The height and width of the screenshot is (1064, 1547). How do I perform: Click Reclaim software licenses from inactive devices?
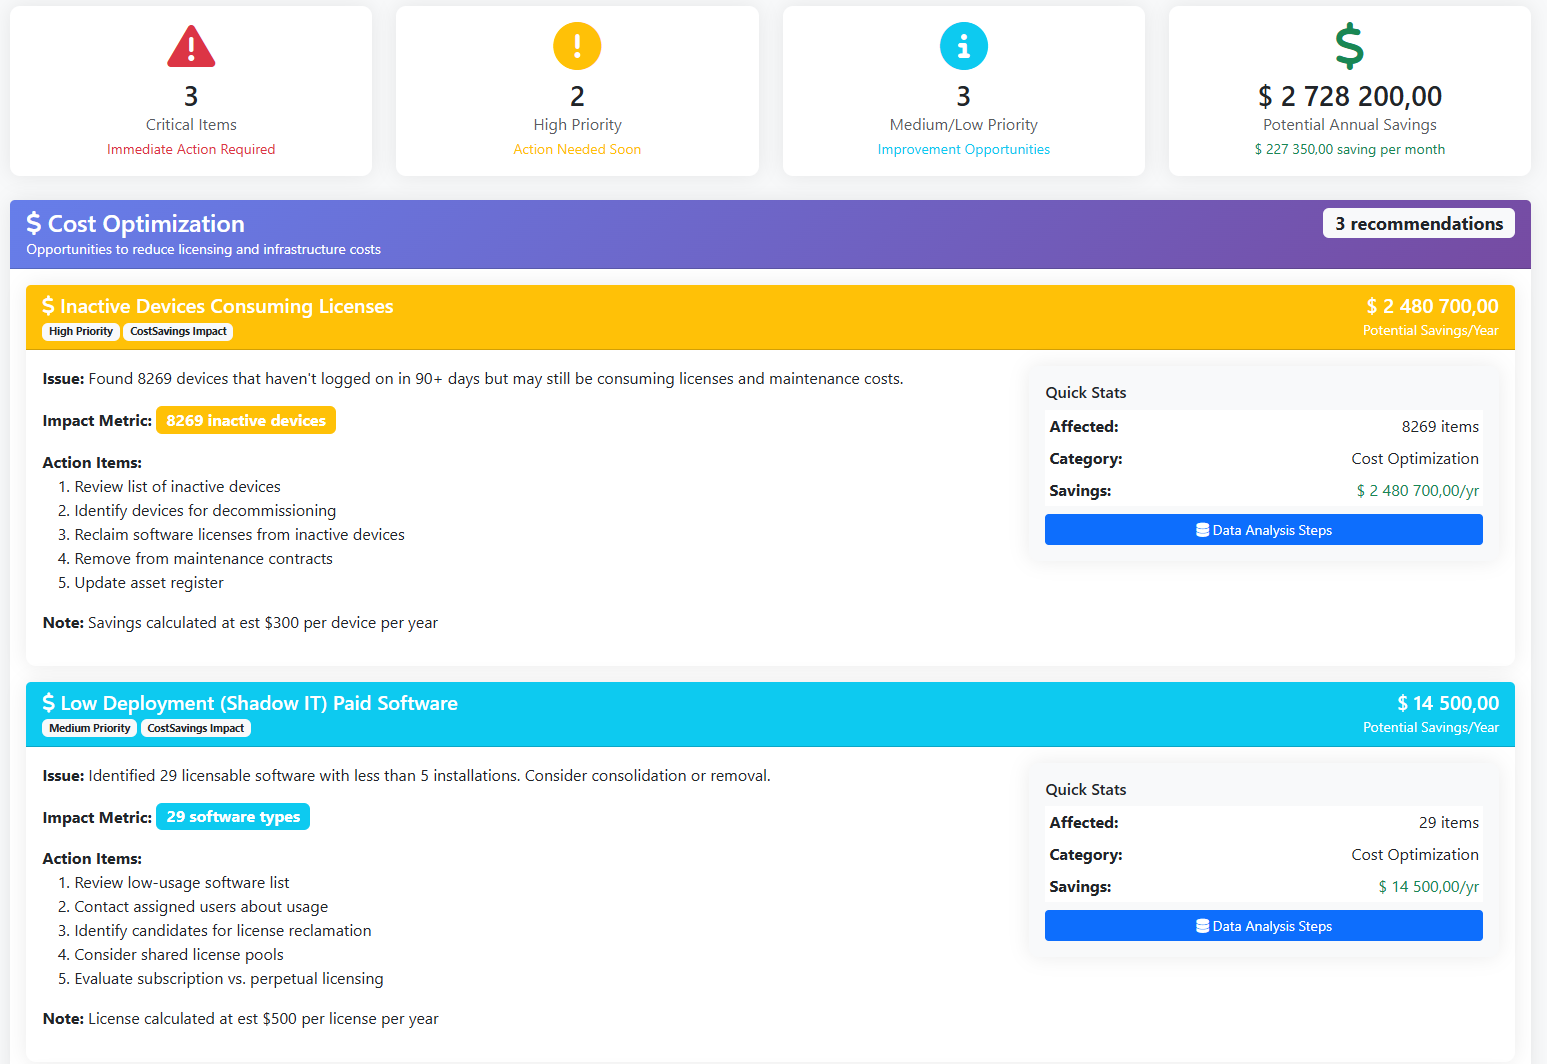point(239,535)
